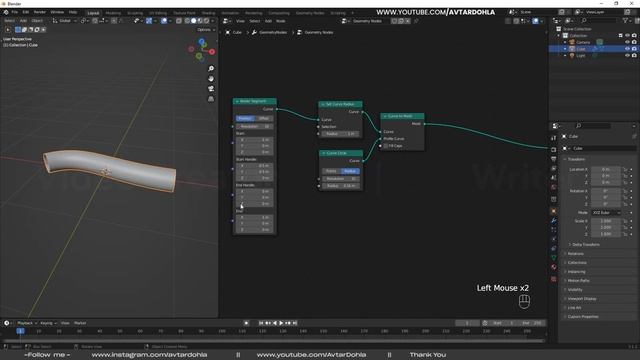Expand the Motion Paths panel
The height and width of the screenshot is (360, 640).
(578, 280)
